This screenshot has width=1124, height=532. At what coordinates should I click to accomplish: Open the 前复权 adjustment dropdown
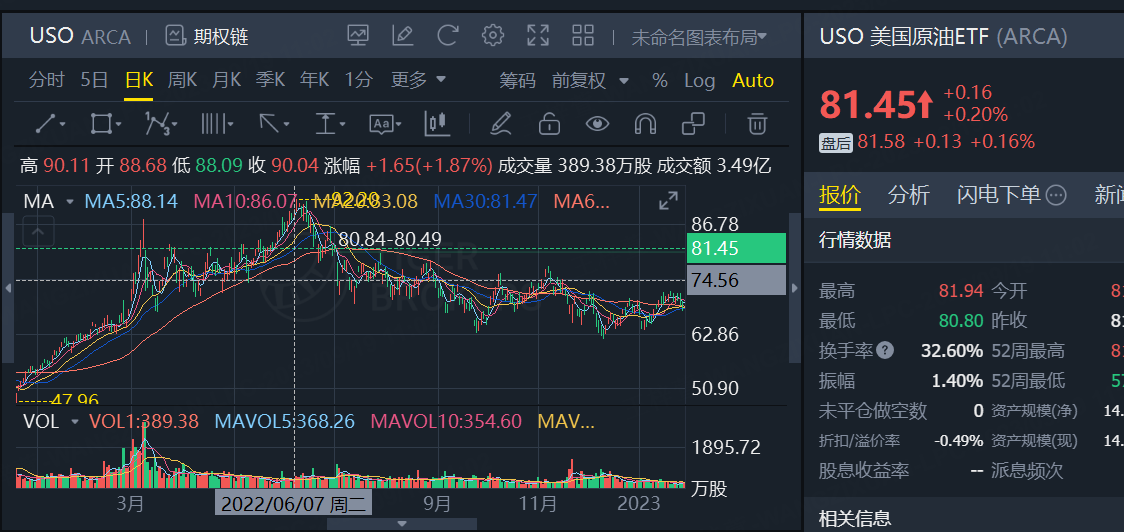(x=590, y=81)
